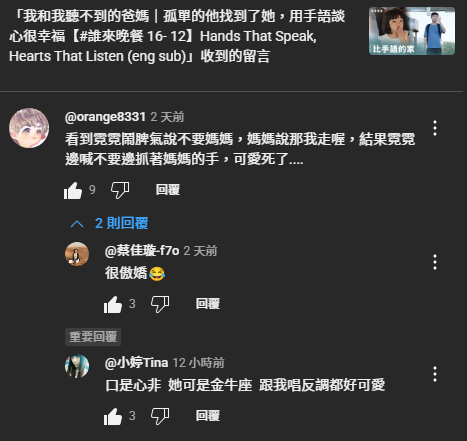Screen dimensions: 467x441
Task: Dislike the reply by @小婷Tina
Action: coord(160,417)
